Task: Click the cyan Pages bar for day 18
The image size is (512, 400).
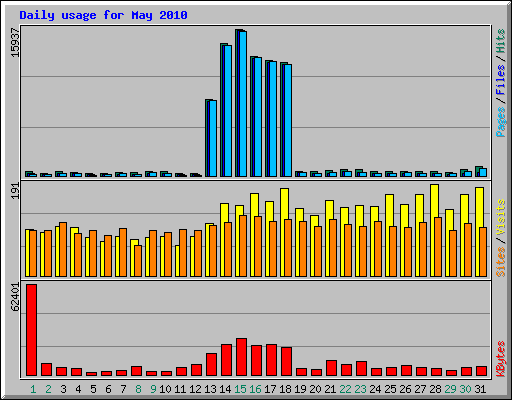Action: coord(288,120)
